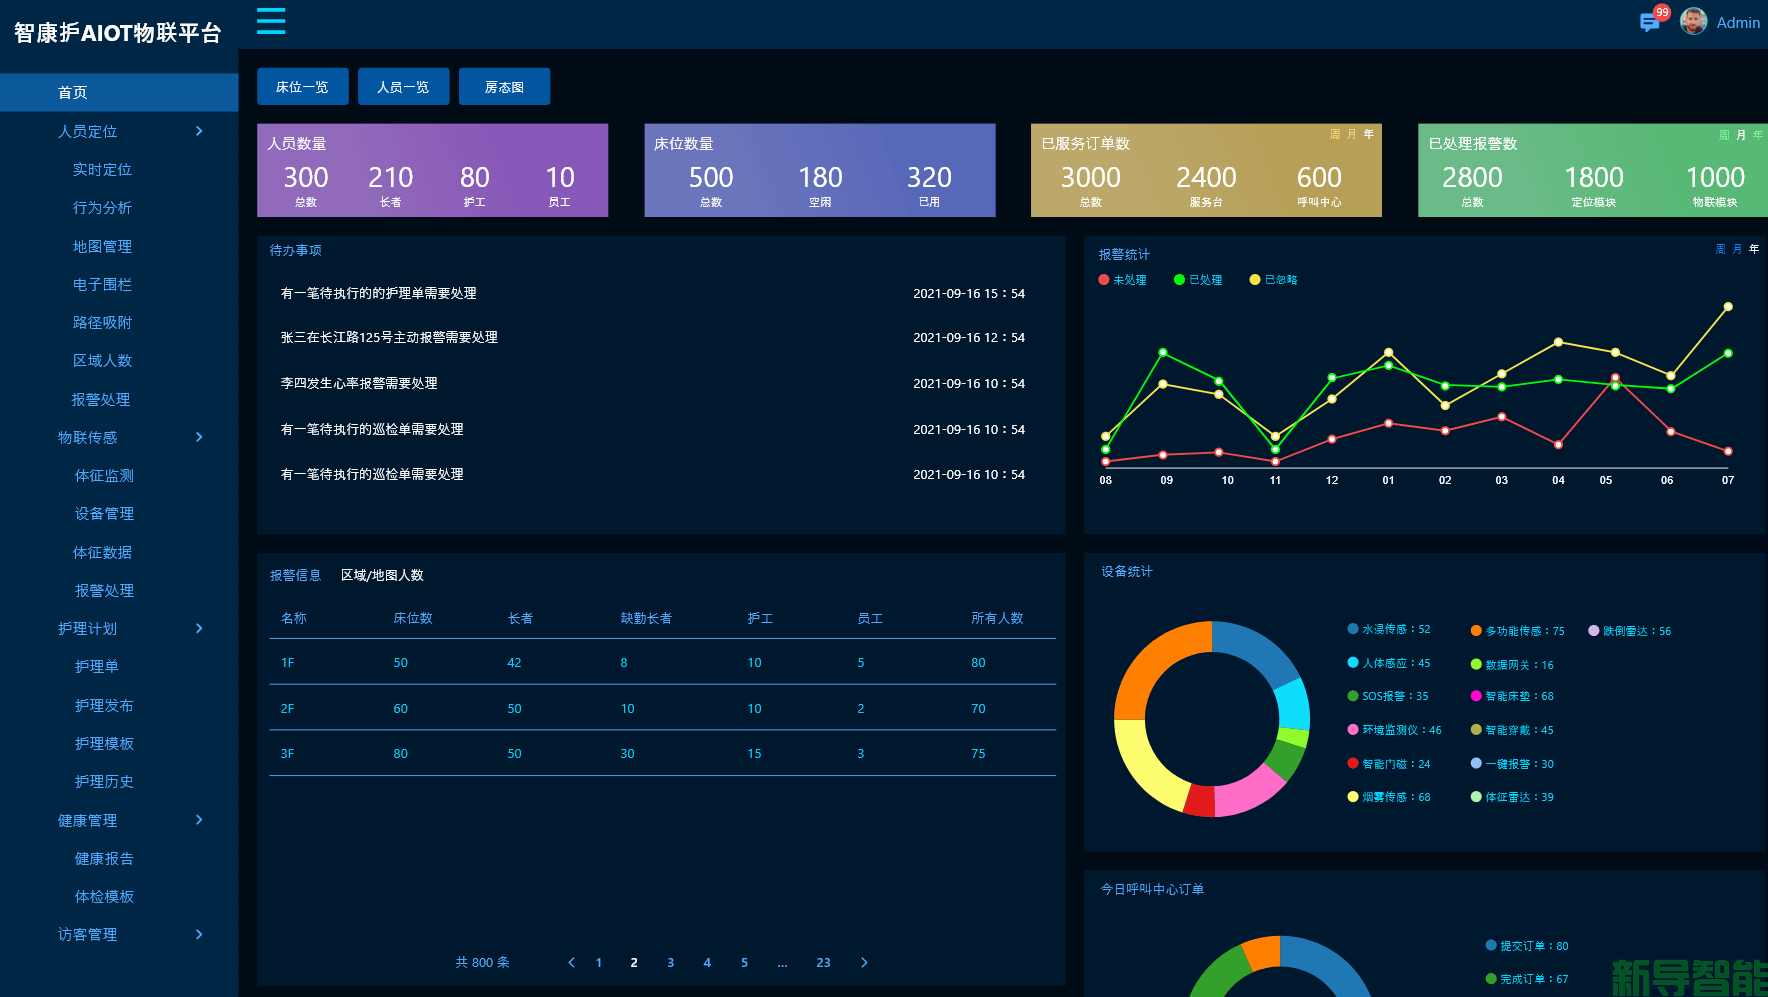Toggle 智能穿戴 legend entry
Image resolution: width=1768 pixels, height=997 pixels.
tap(1512, 730)
